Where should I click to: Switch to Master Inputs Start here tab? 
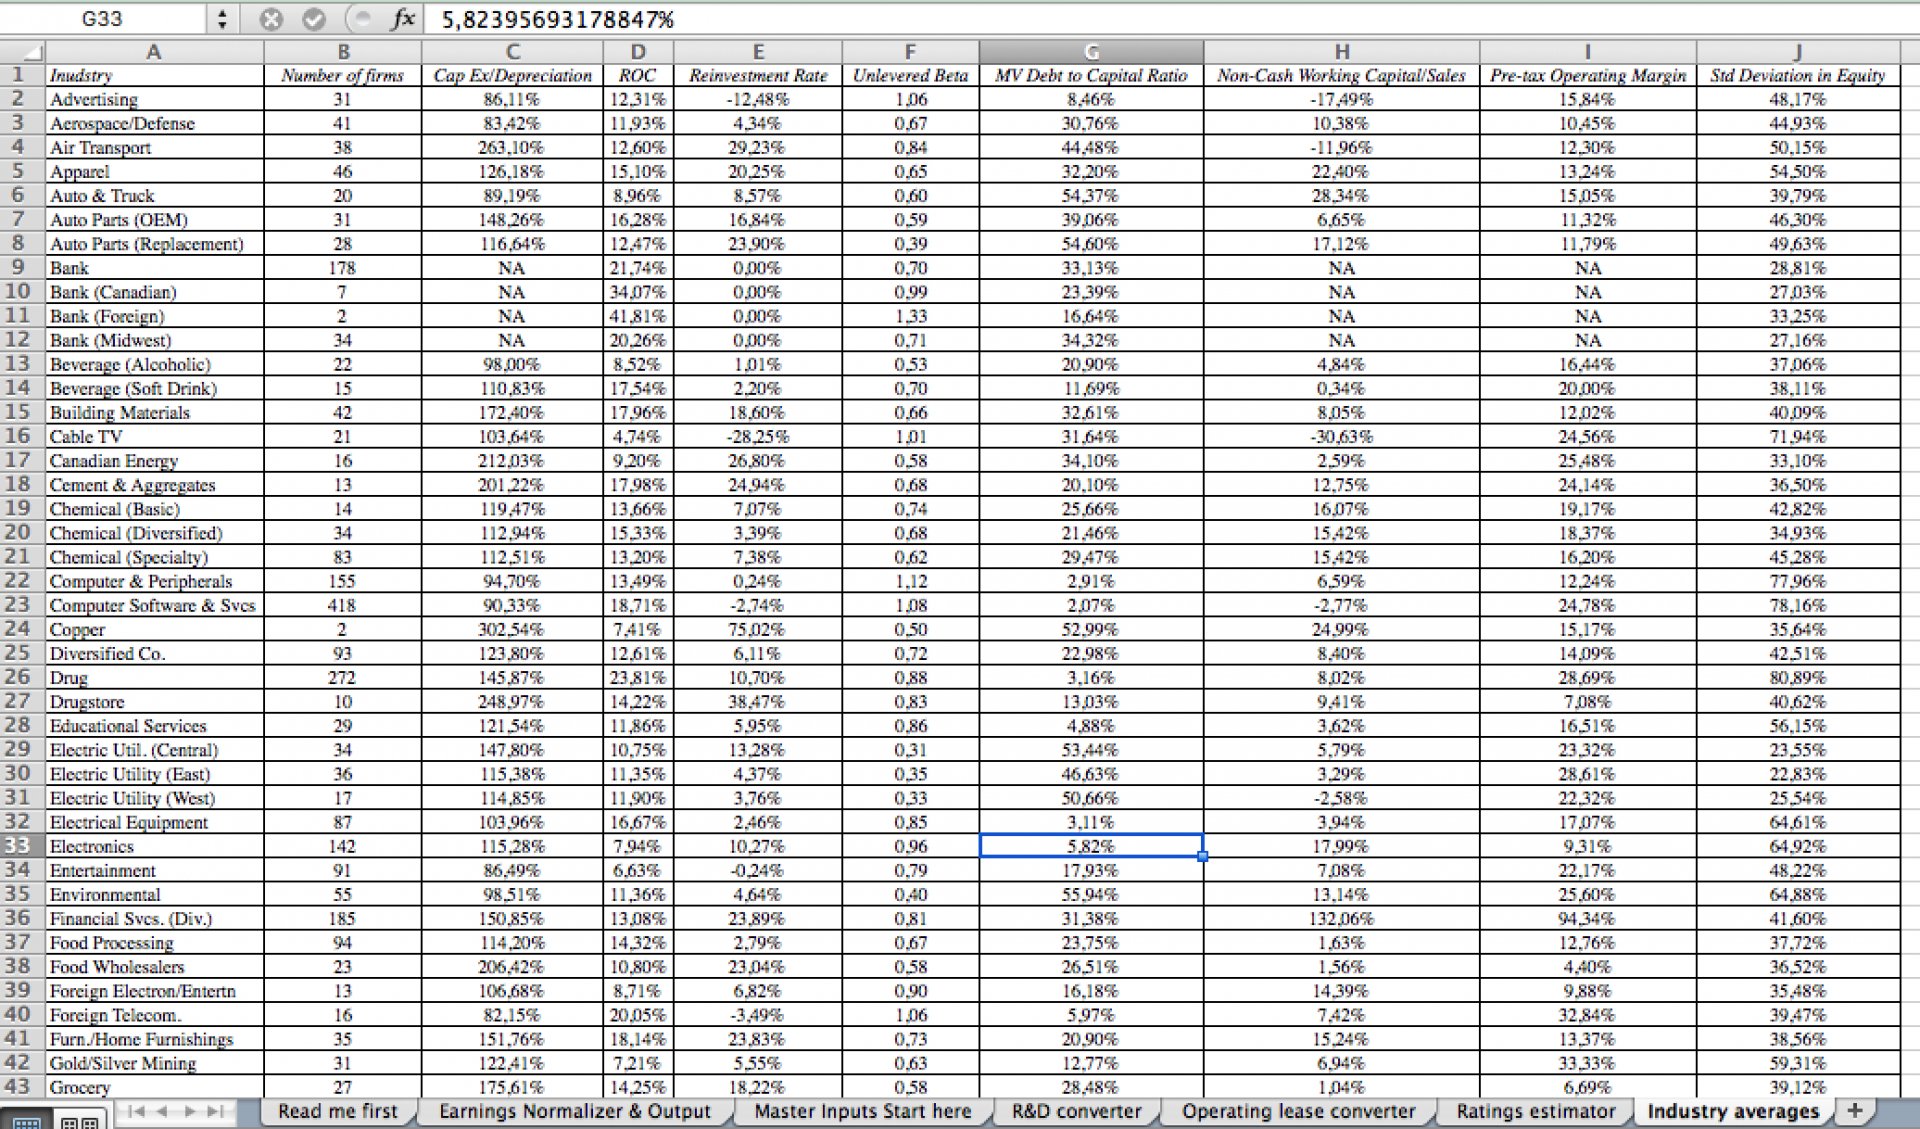coord(863,1111)
